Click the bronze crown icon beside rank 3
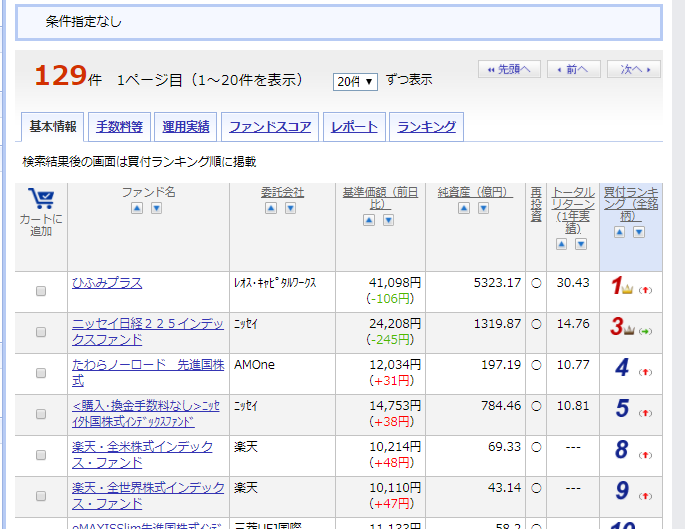The image size is (685, 529). pos(629,330)
